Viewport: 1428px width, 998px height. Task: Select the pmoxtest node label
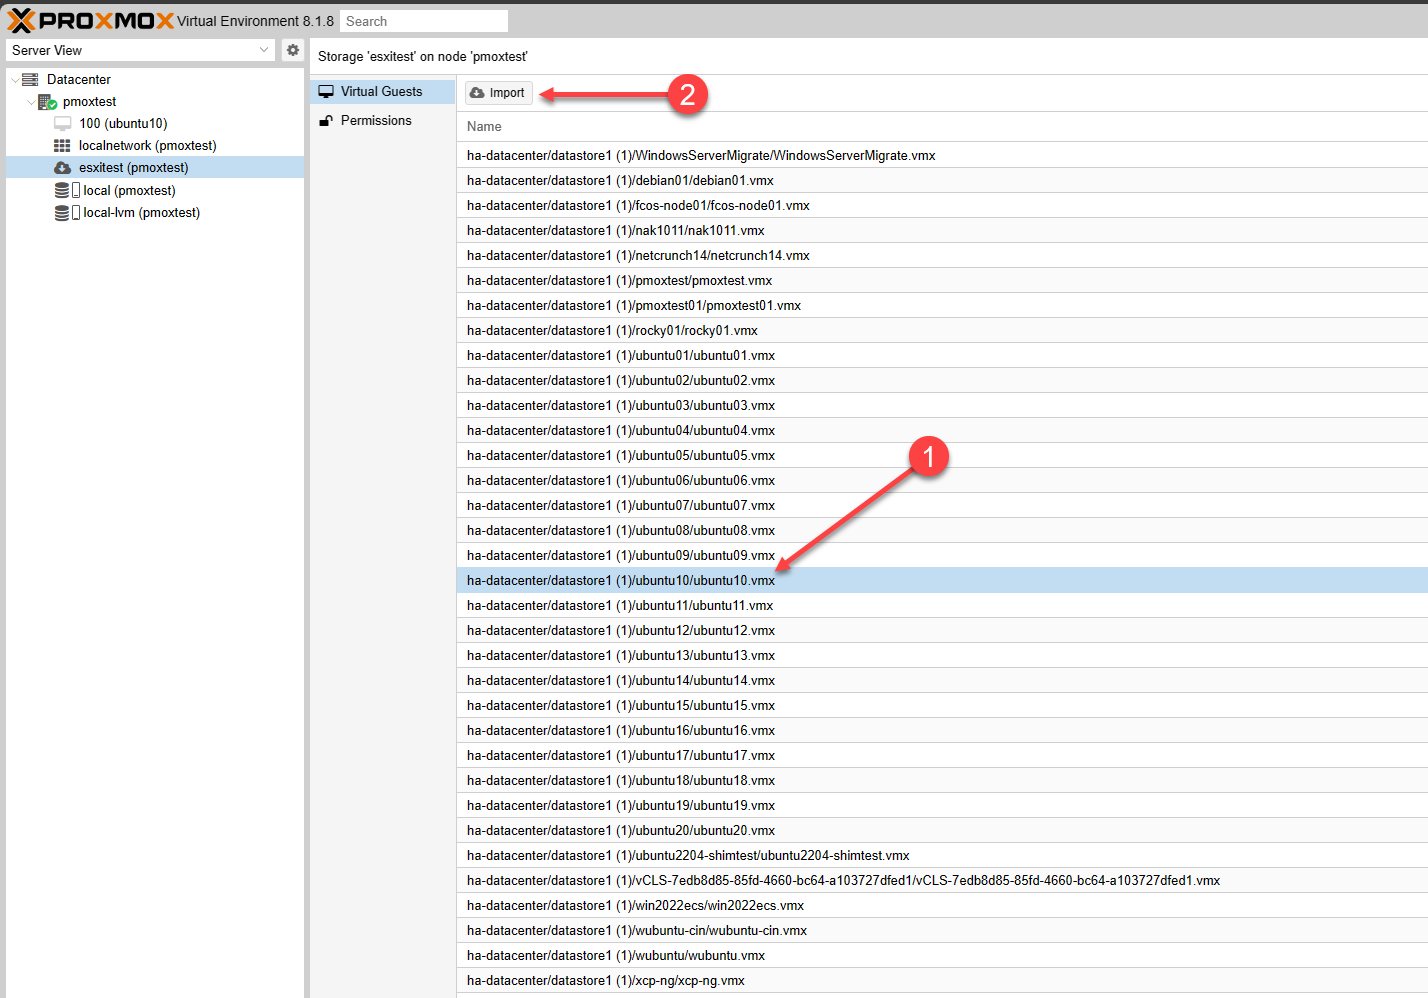90,101
